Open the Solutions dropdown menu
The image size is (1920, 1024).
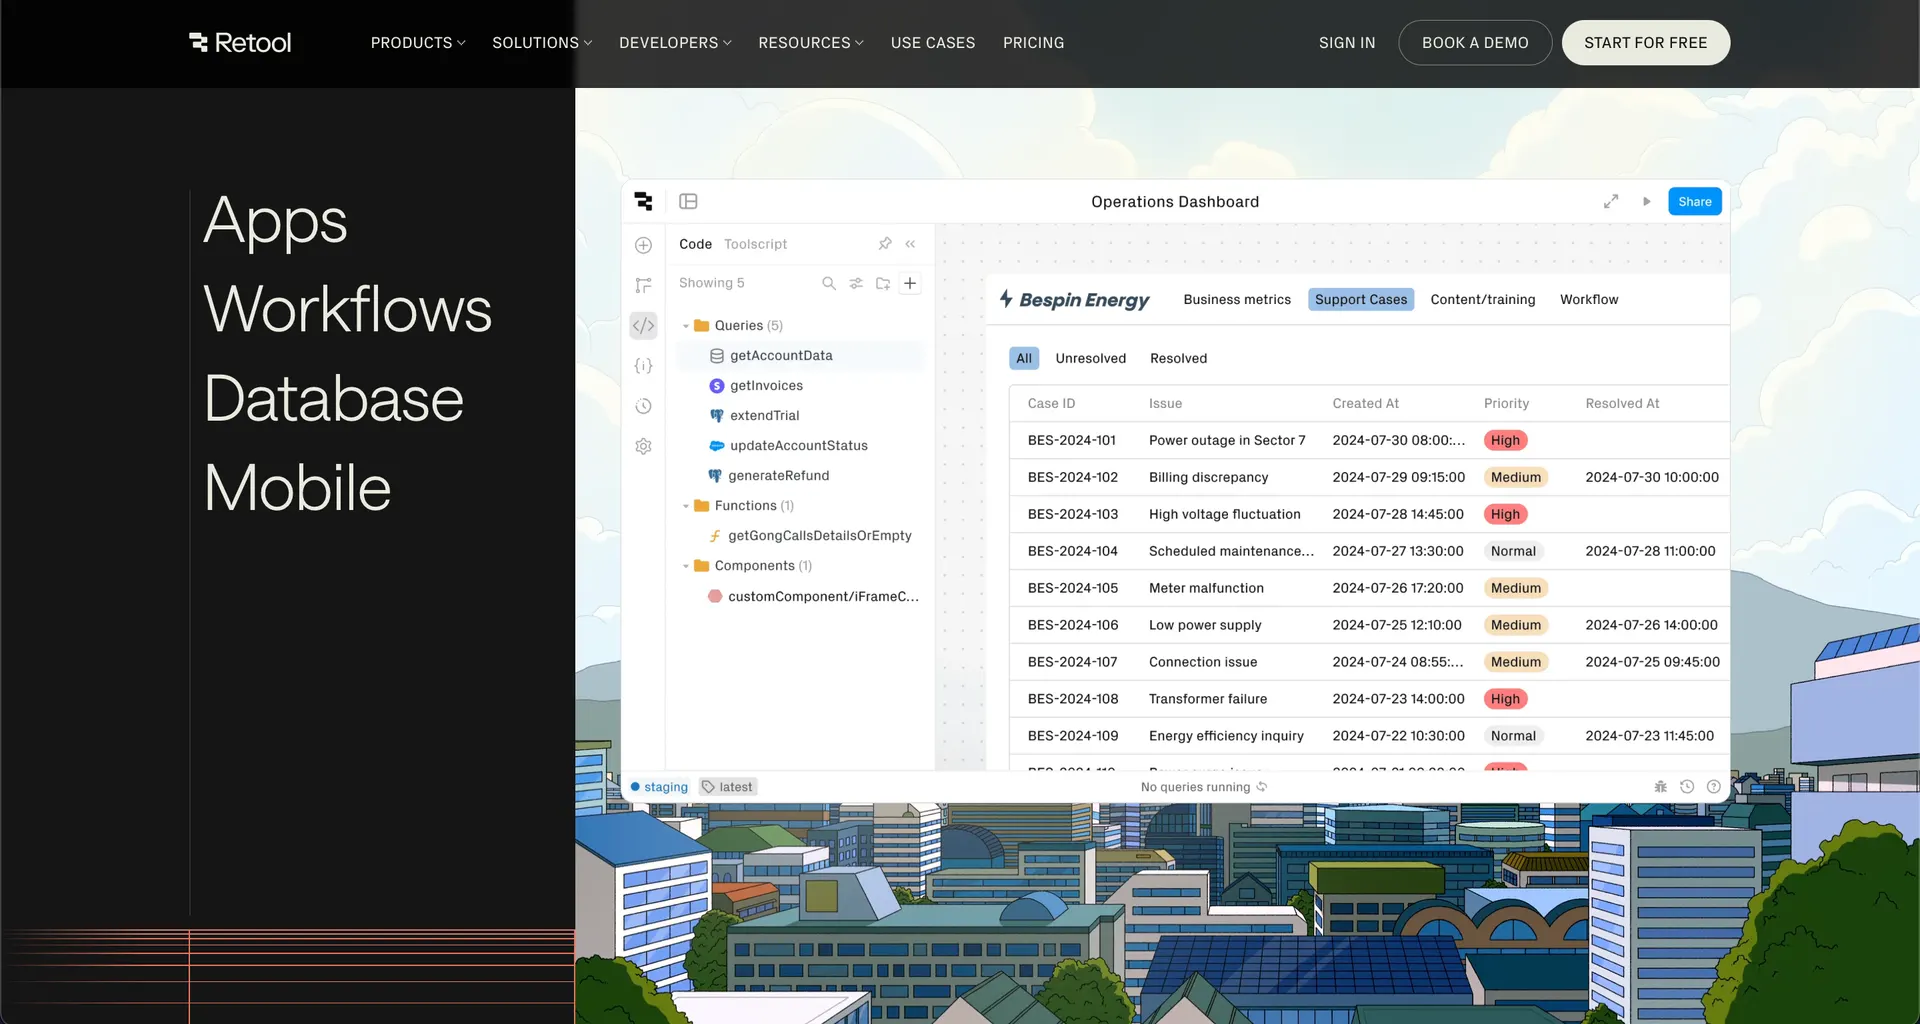tap(542, 43)
